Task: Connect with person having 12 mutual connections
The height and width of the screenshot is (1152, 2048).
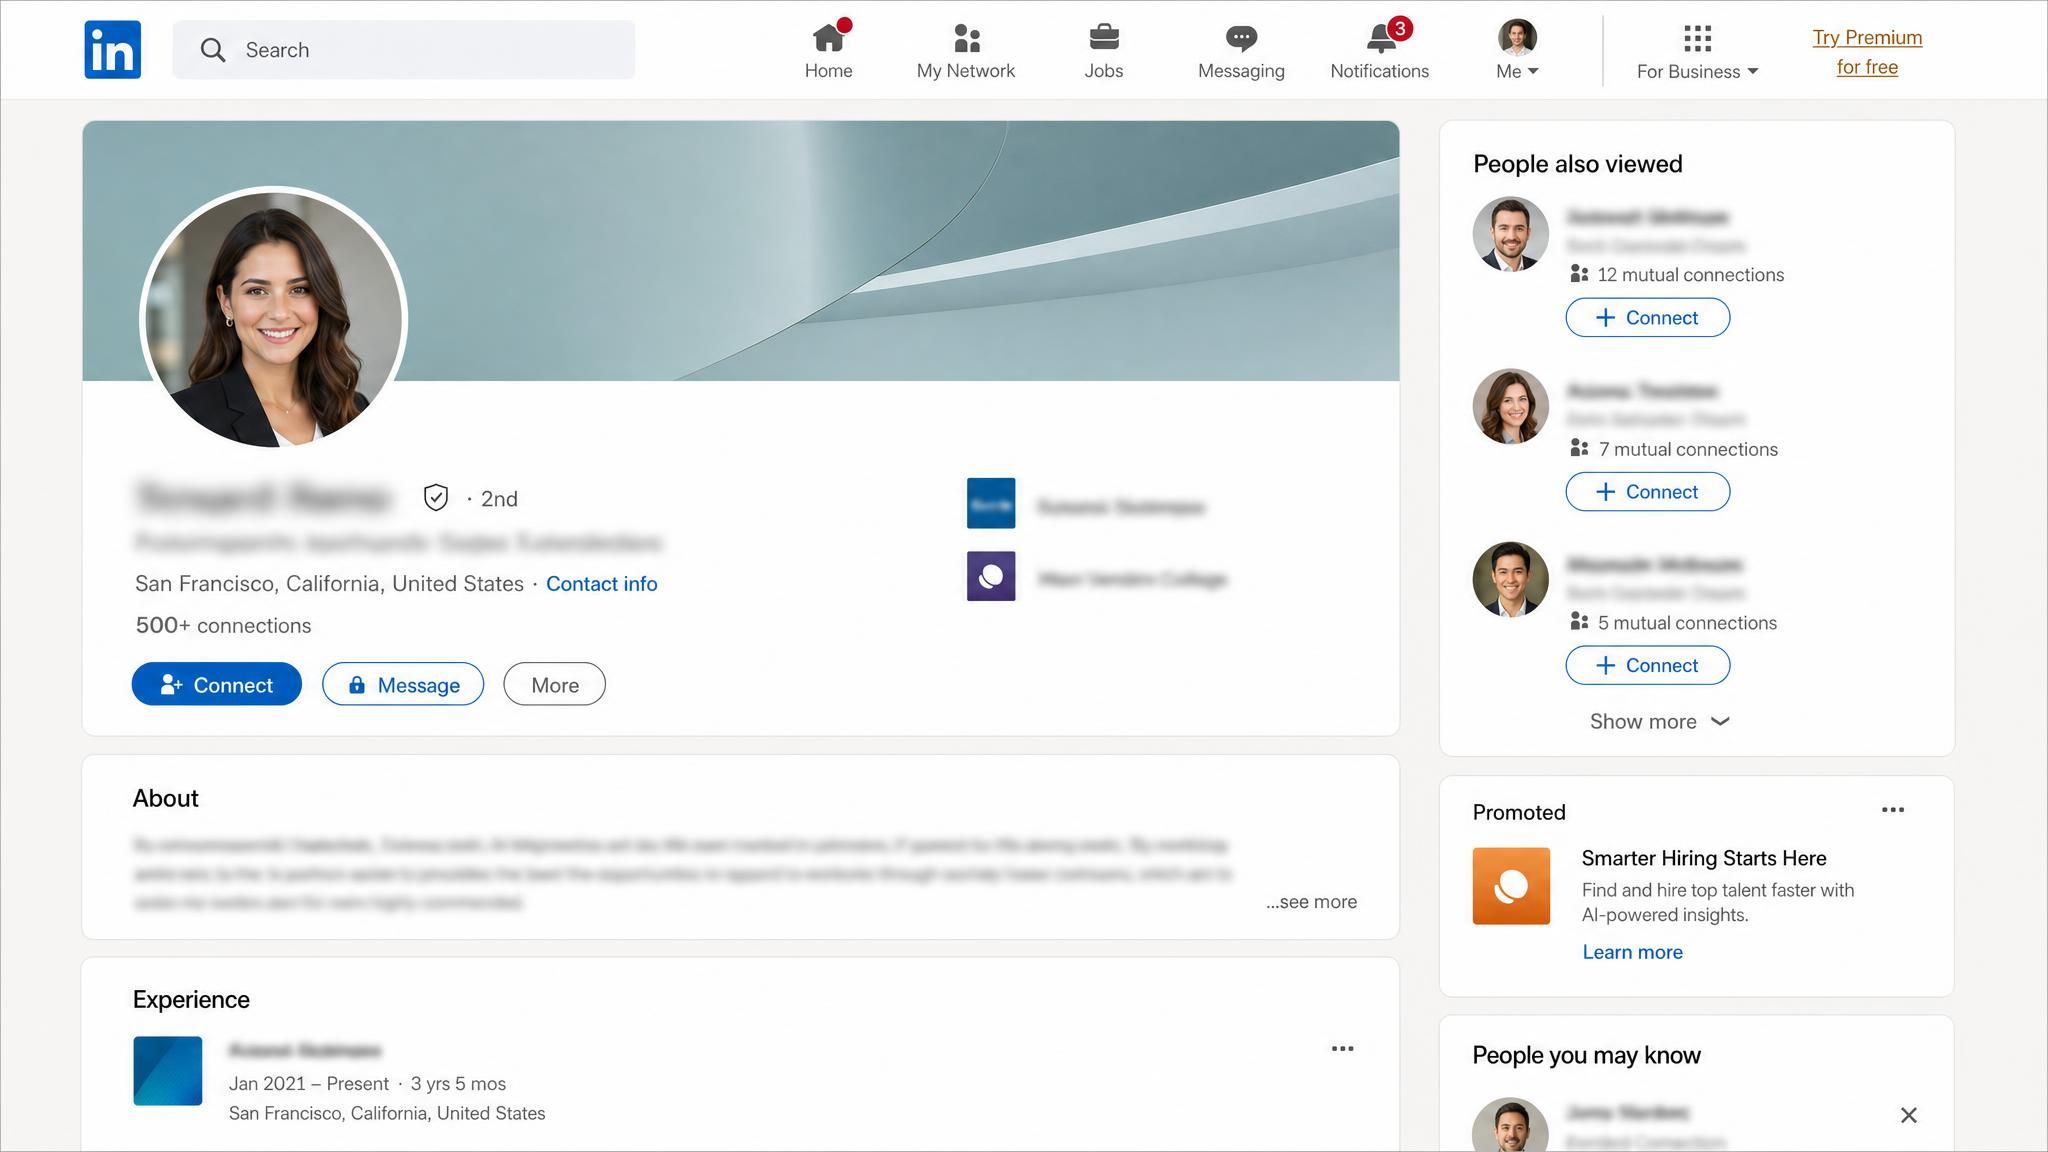Action: (1647, 318)
